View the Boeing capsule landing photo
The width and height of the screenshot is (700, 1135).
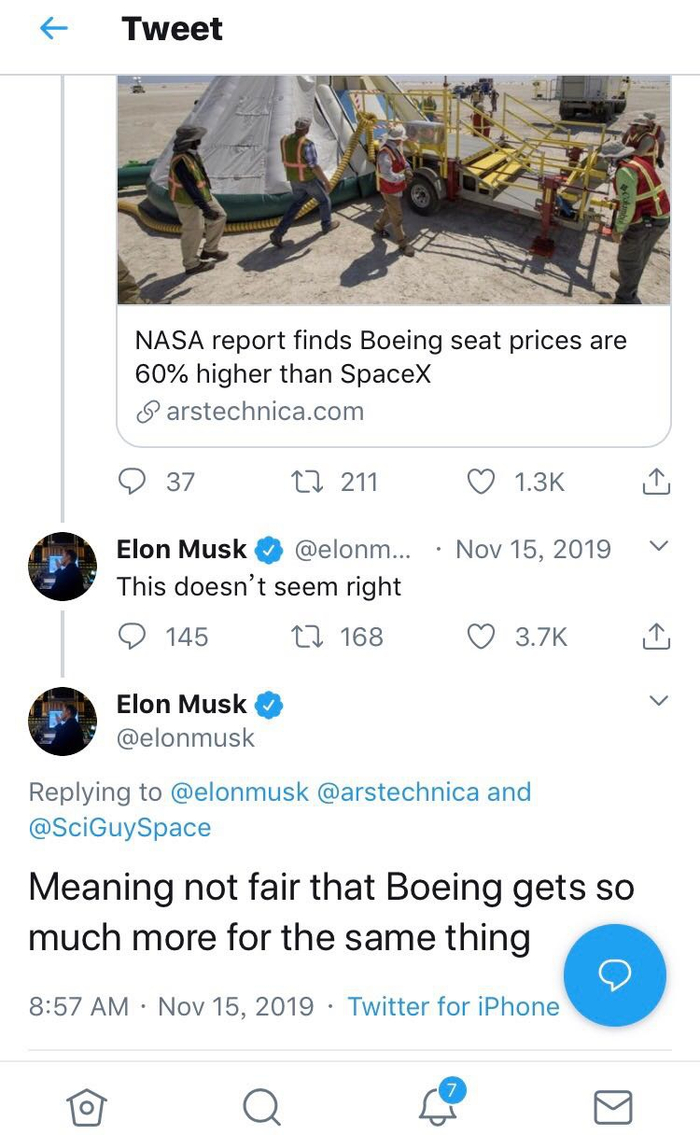[393, 190]
